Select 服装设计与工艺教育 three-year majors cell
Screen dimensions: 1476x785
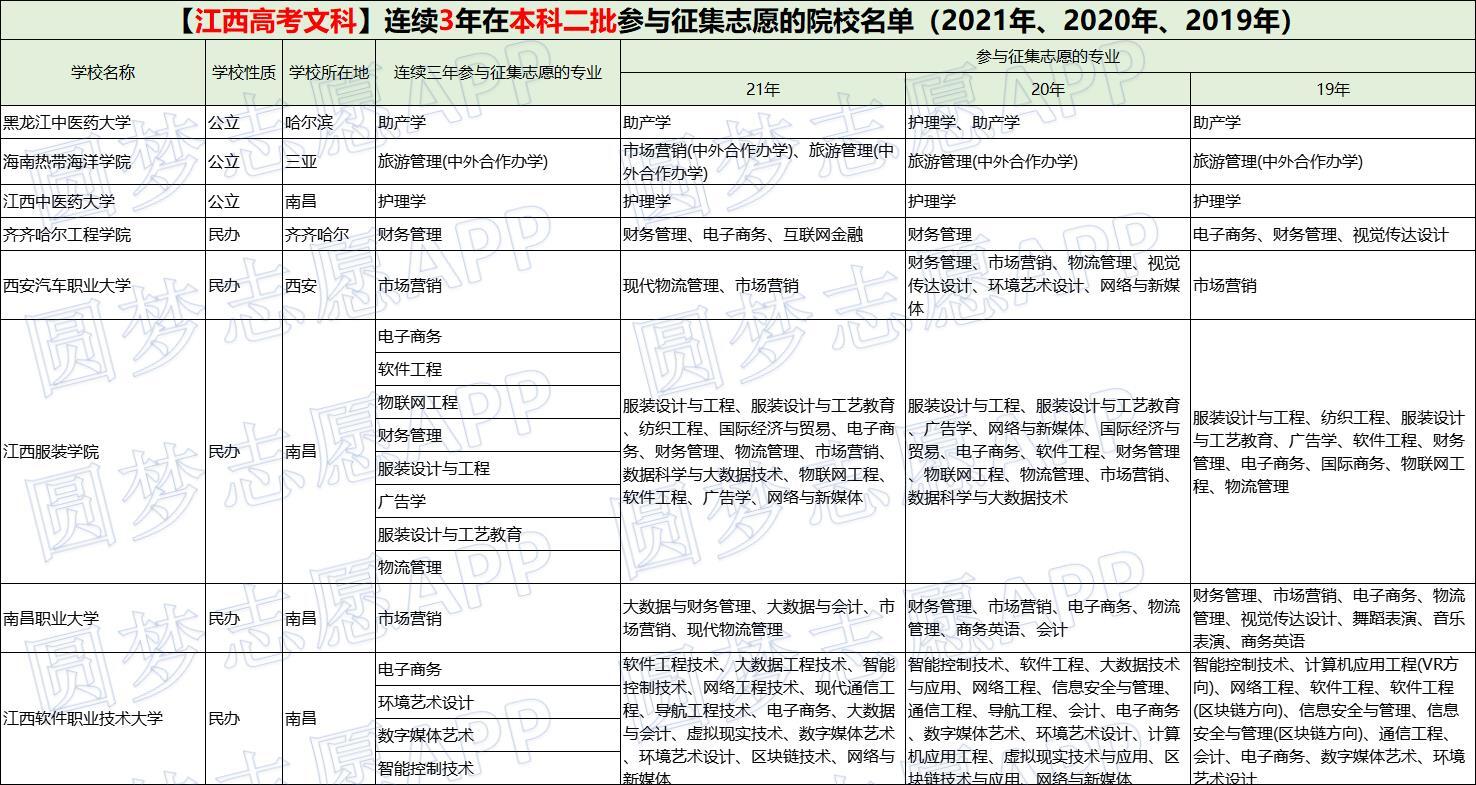(x=498, y=534)
